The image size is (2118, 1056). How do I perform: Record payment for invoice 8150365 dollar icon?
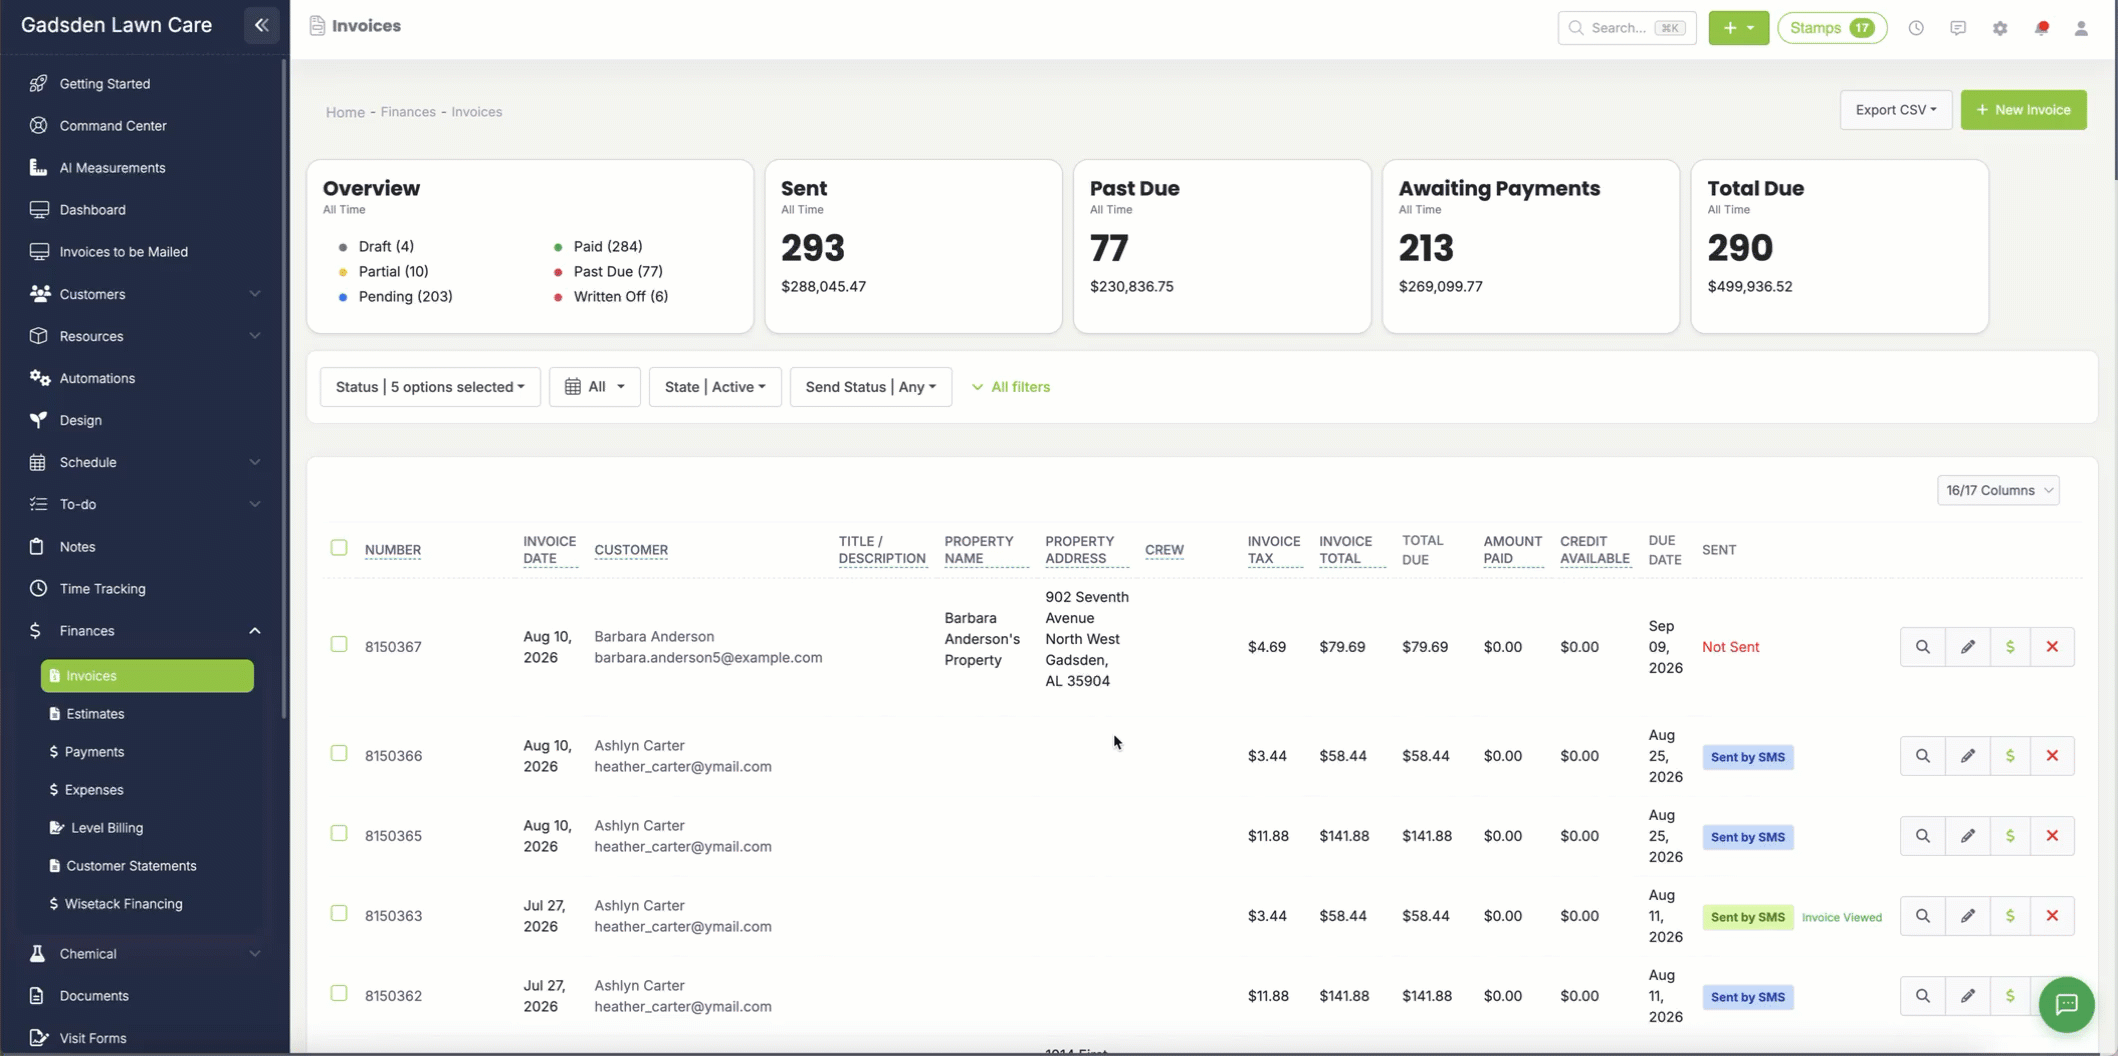[x=2010, y=836]
